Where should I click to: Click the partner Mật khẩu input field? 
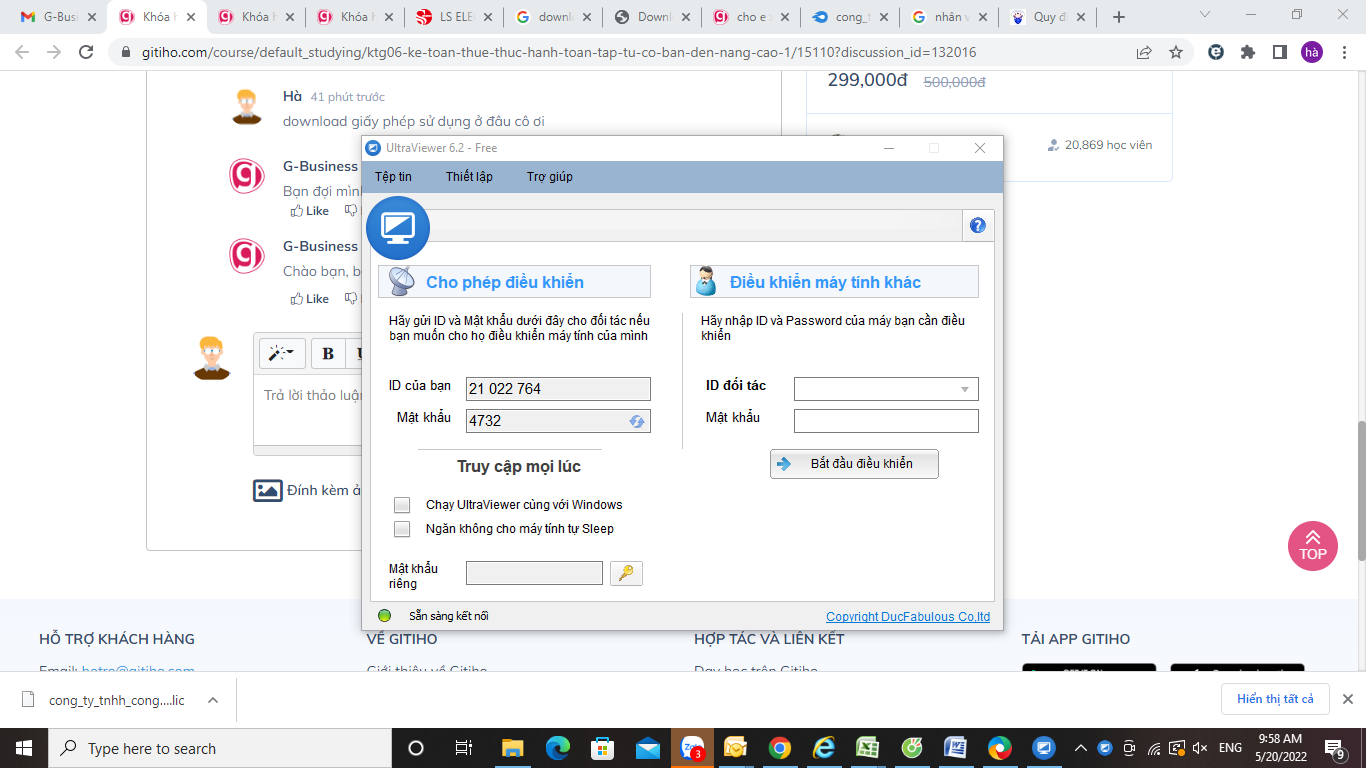[886, 421]
